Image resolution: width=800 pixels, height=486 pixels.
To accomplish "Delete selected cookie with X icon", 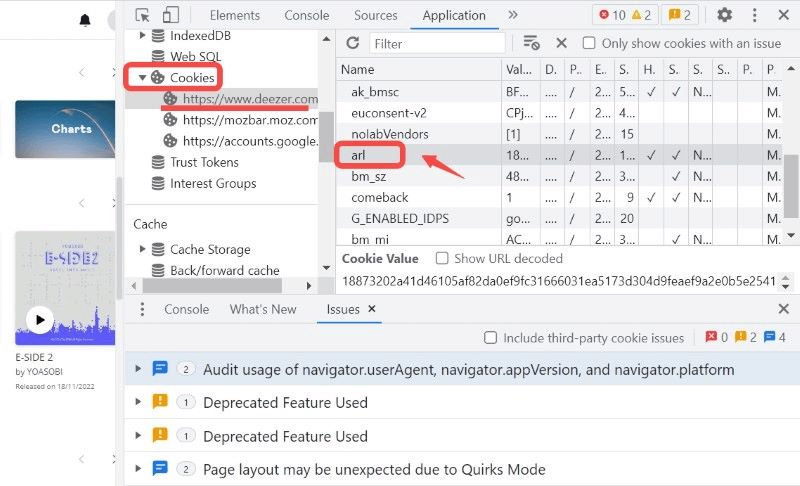I will point(561,43).
